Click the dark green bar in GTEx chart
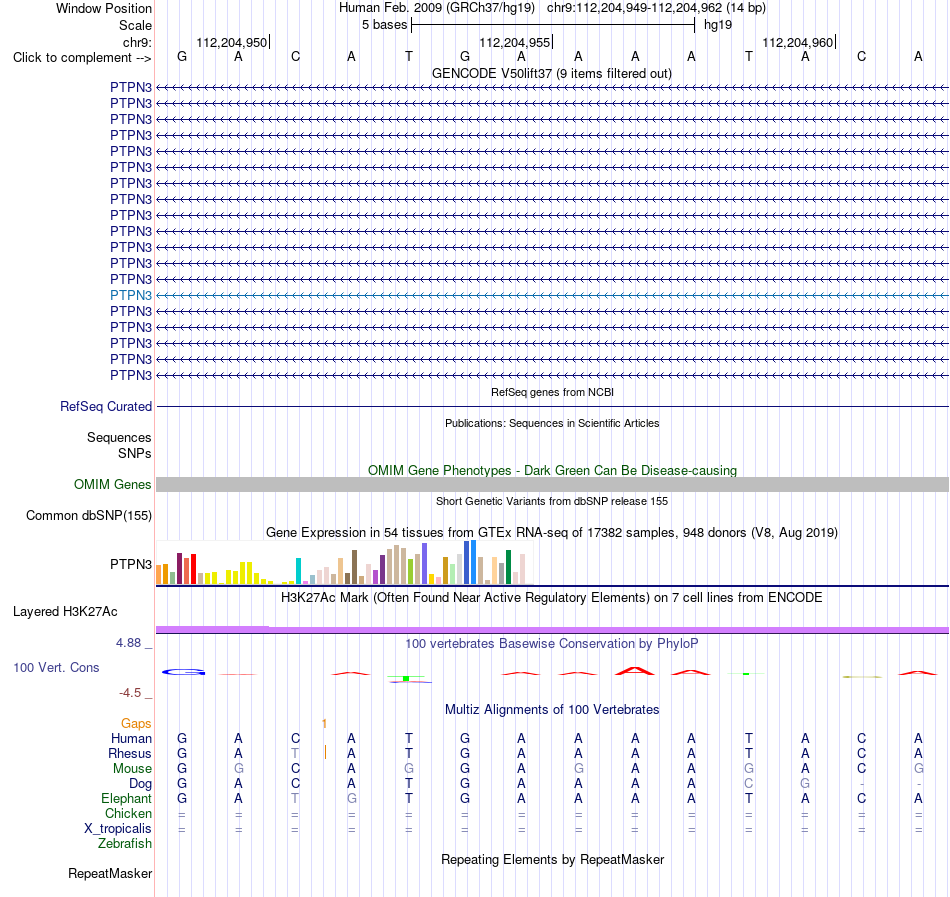Viewport: 950px width, 897px height. tap(508, 567)
